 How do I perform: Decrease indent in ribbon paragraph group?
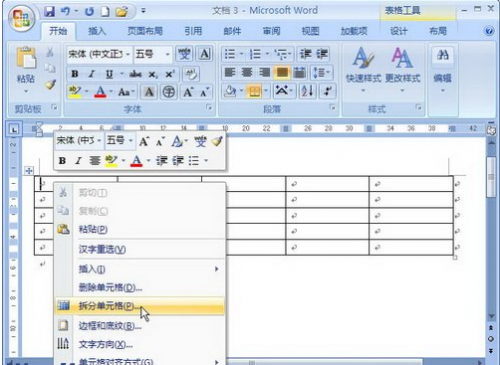305,54
